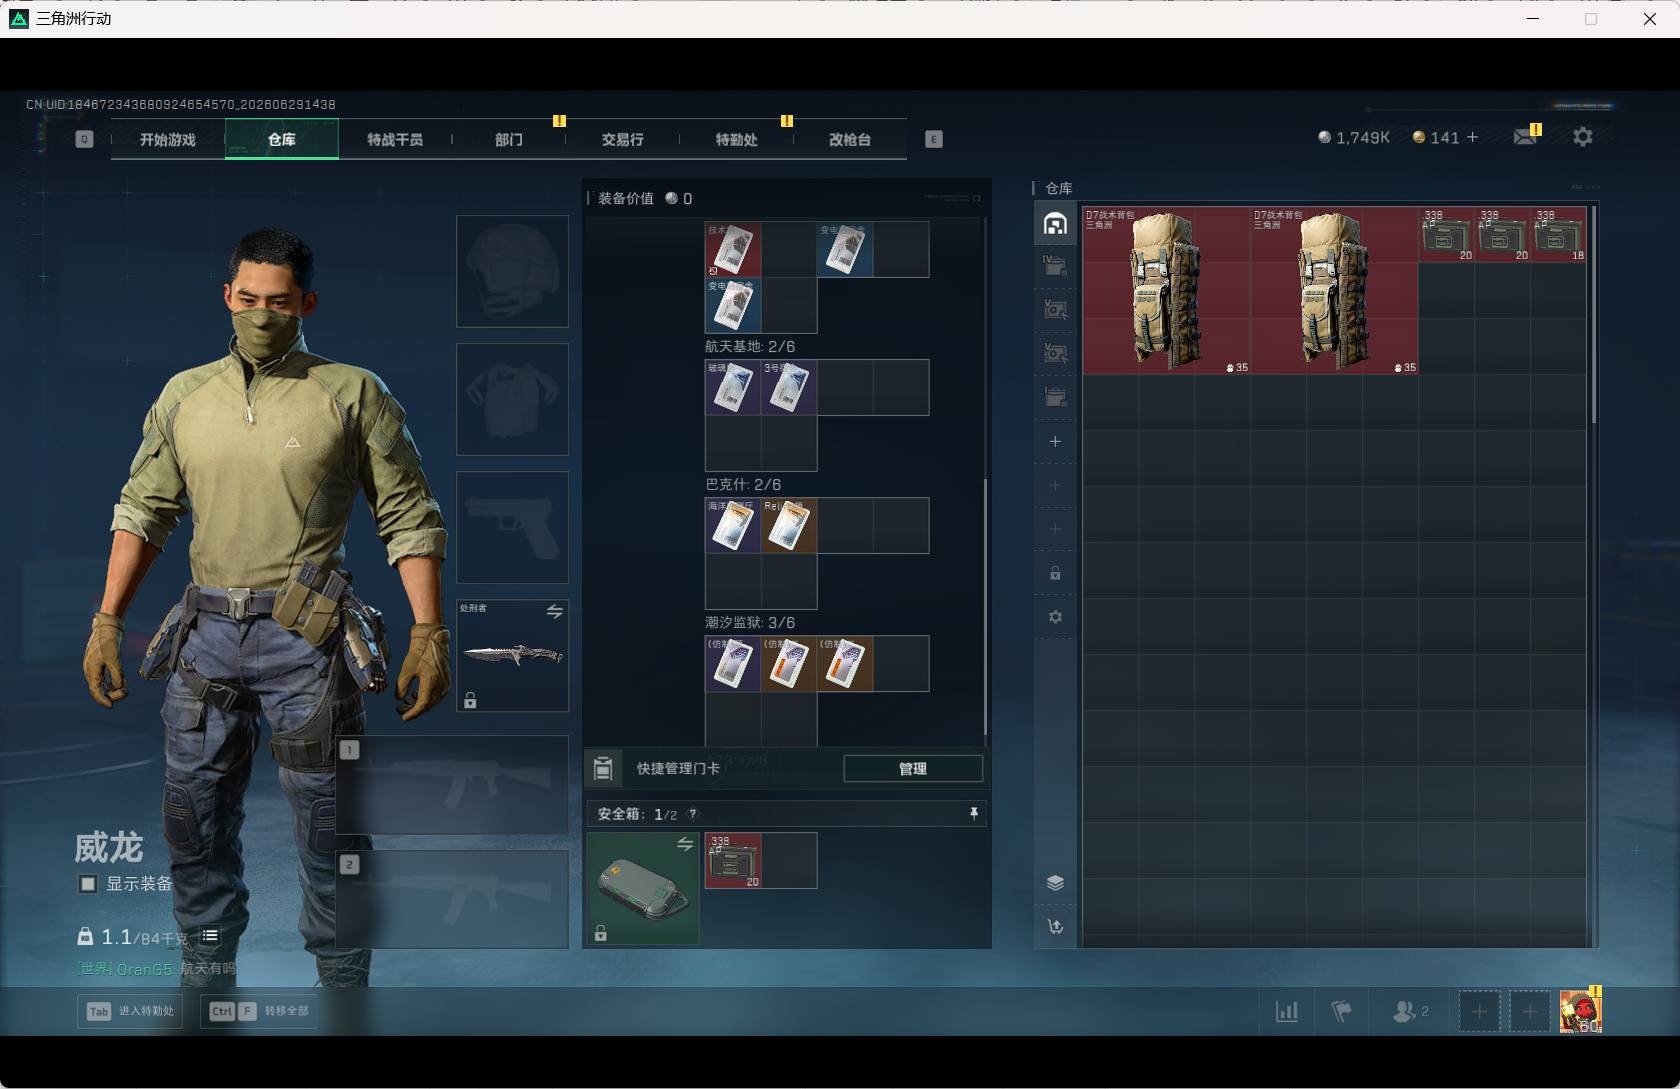The height and width of the screenshot is (1089, 1680).
Task: Click the warehouse vertical scrollbar
Action: (x=1593, y=315)
